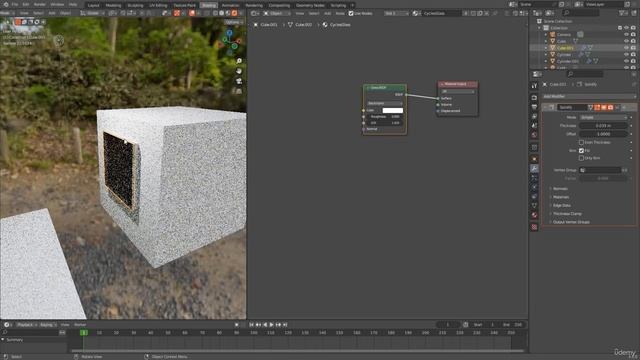Image resolution: width=640 pixels, height=360 pixels.
Task: Open the Glass BSDF distribution dropdown
Action: [384, 103]
